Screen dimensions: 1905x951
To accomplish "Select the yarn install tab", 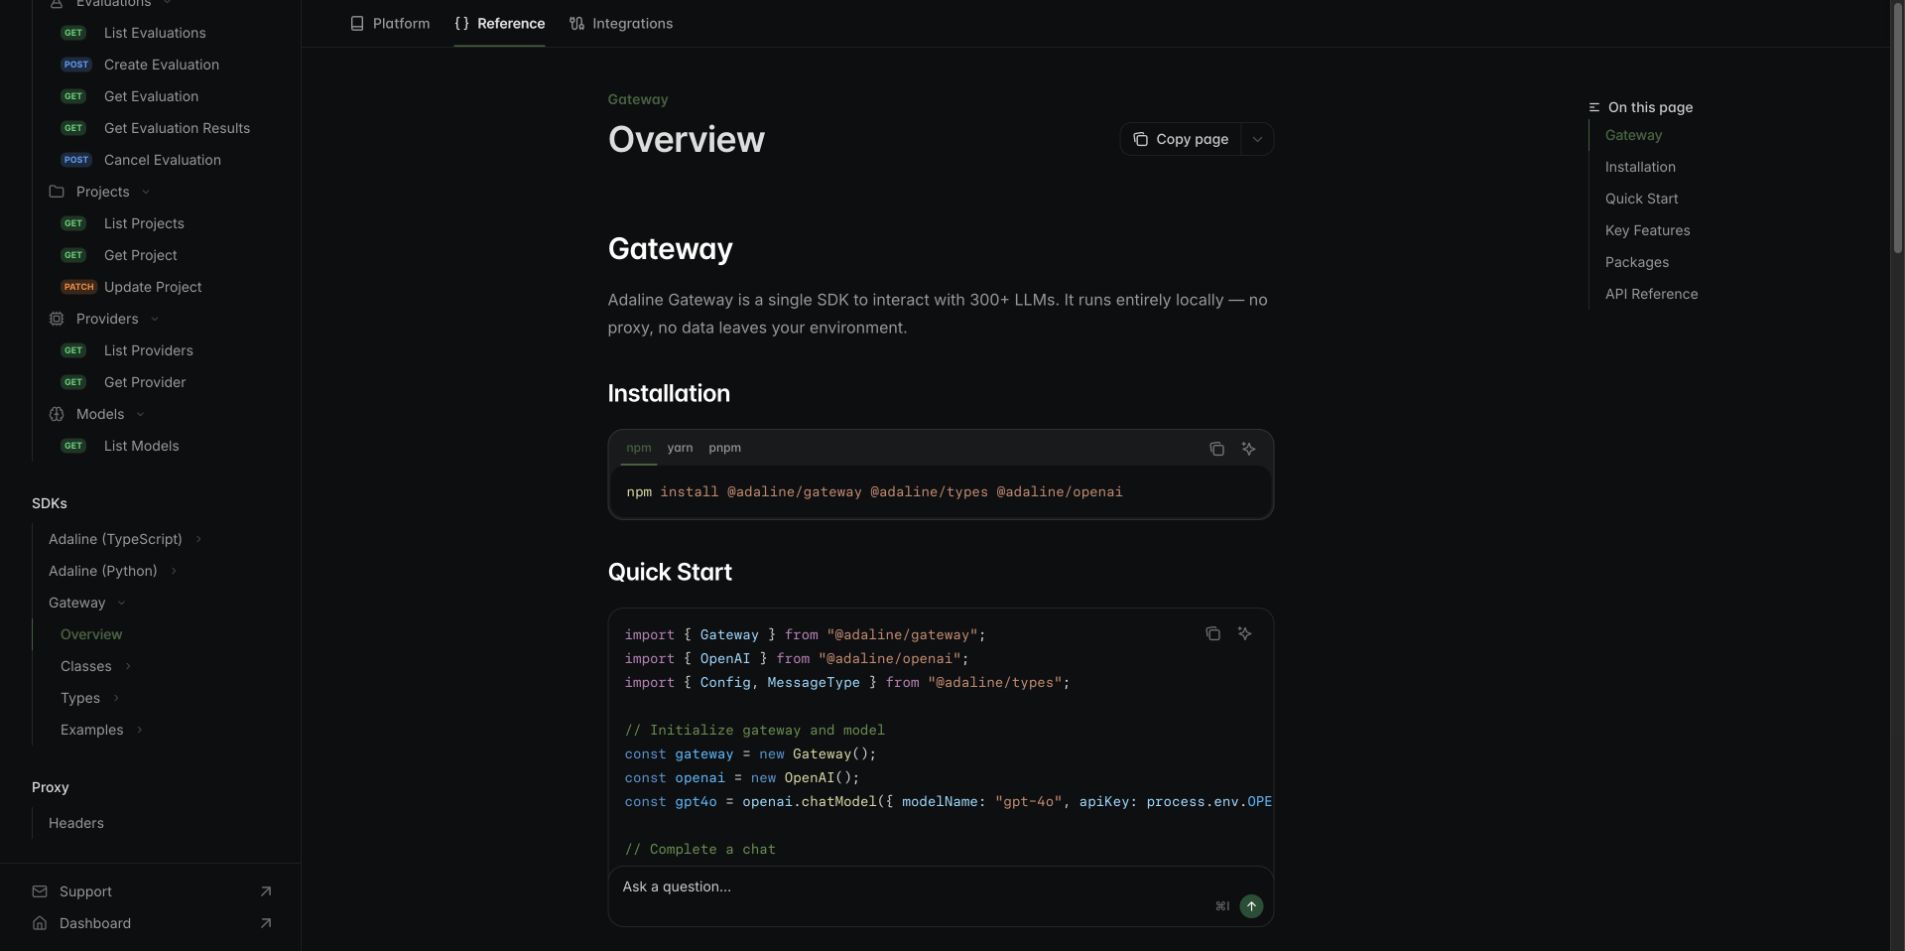I will click(680, 448).
